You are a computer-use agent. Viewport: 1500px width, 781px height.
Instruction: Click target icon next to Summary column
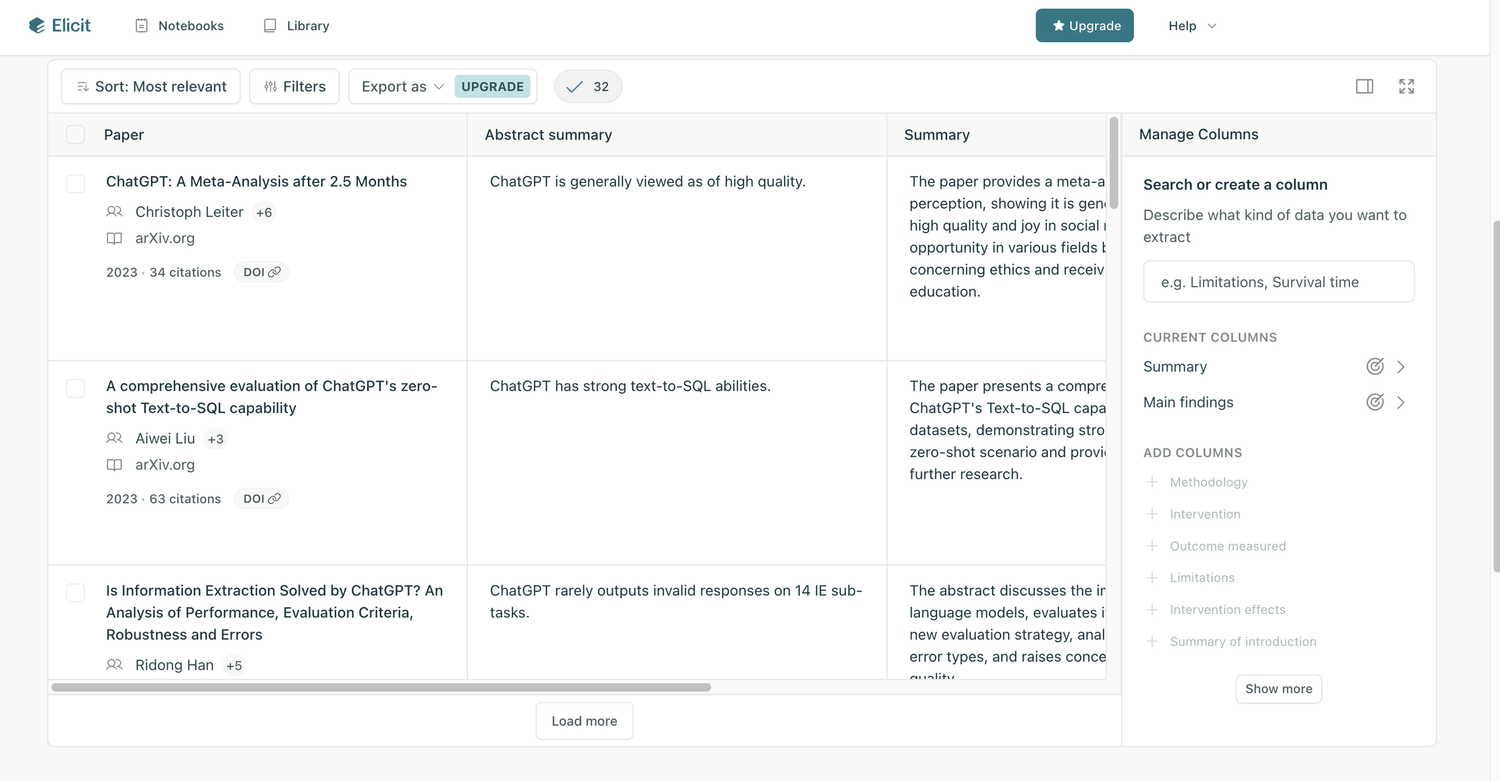pos(1375,367)
